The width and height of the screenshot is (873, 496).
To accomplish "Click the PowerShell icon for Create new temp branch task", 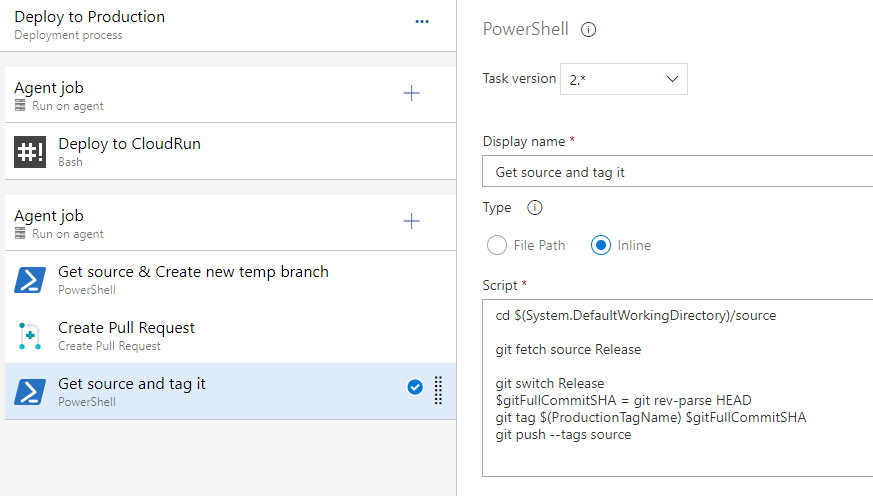I will (x=30, y=280).
